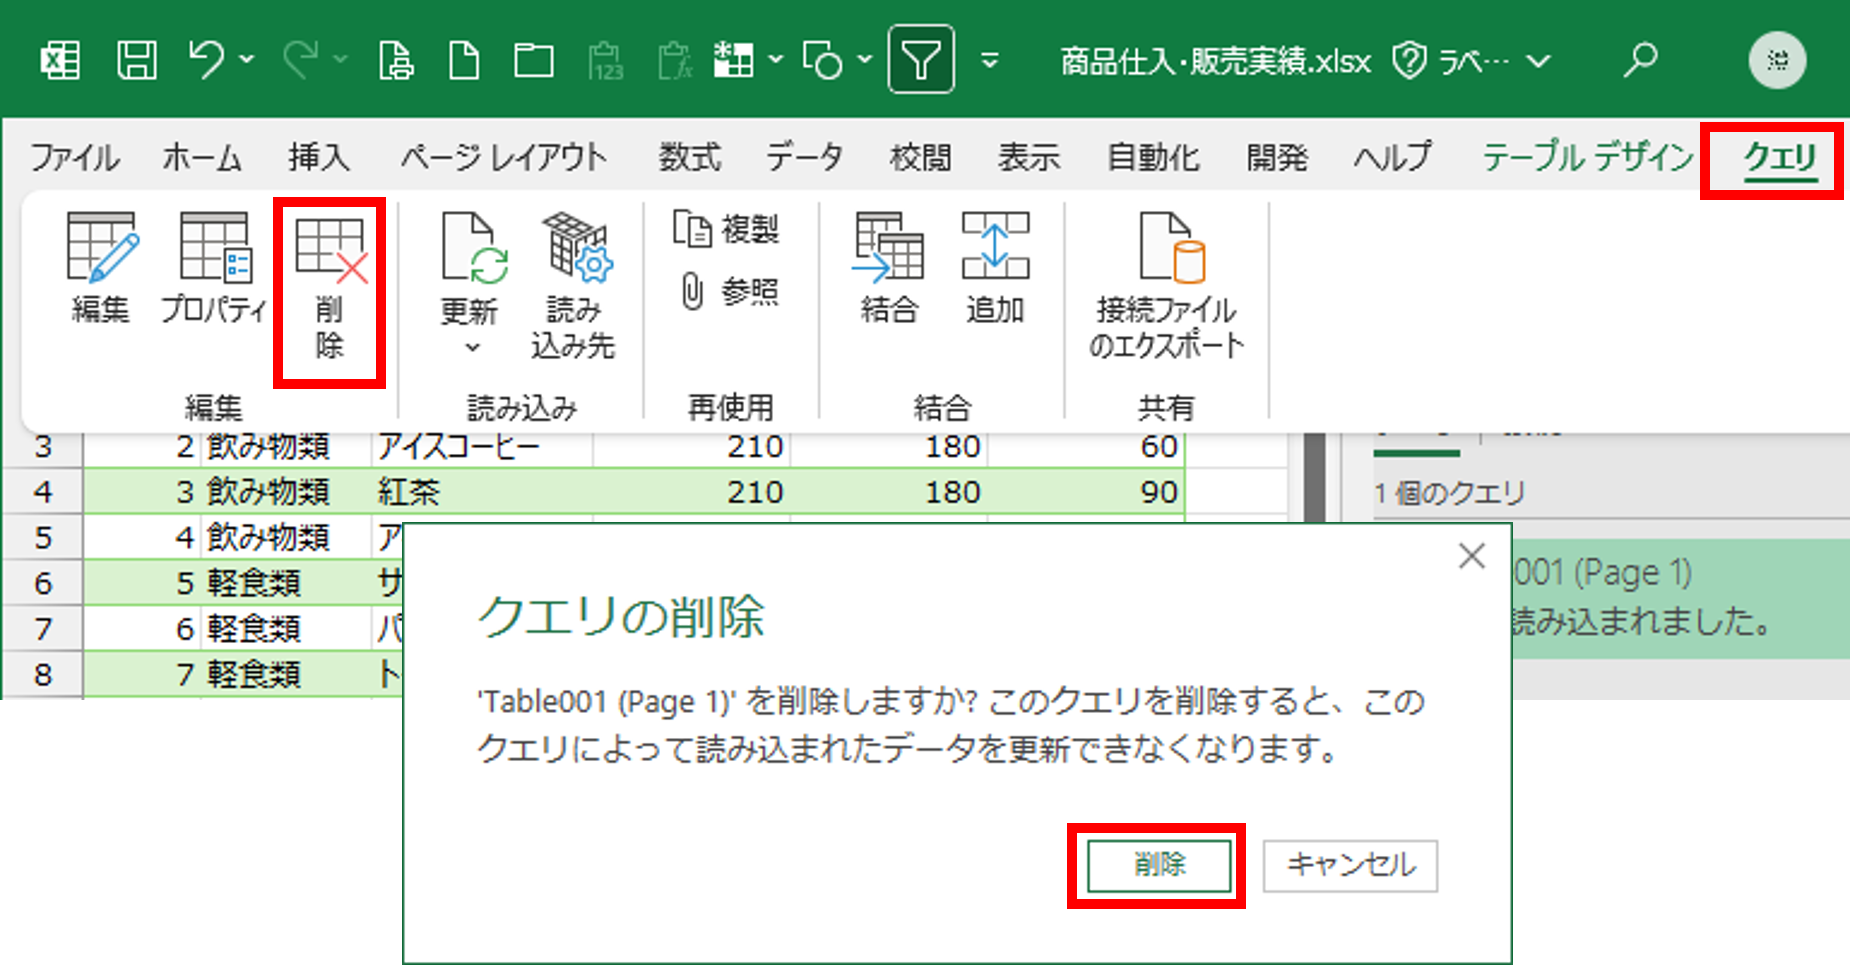Image resolution: width=1850 pixels, height=965 pixels.
Task: Click the Save icon in the quick access toolbar
Action: click(136, 61)
